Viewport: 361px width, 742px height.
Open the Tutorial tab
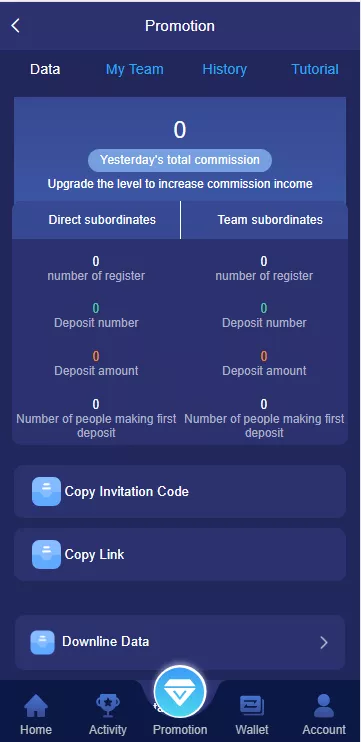[x=315, y=69]
